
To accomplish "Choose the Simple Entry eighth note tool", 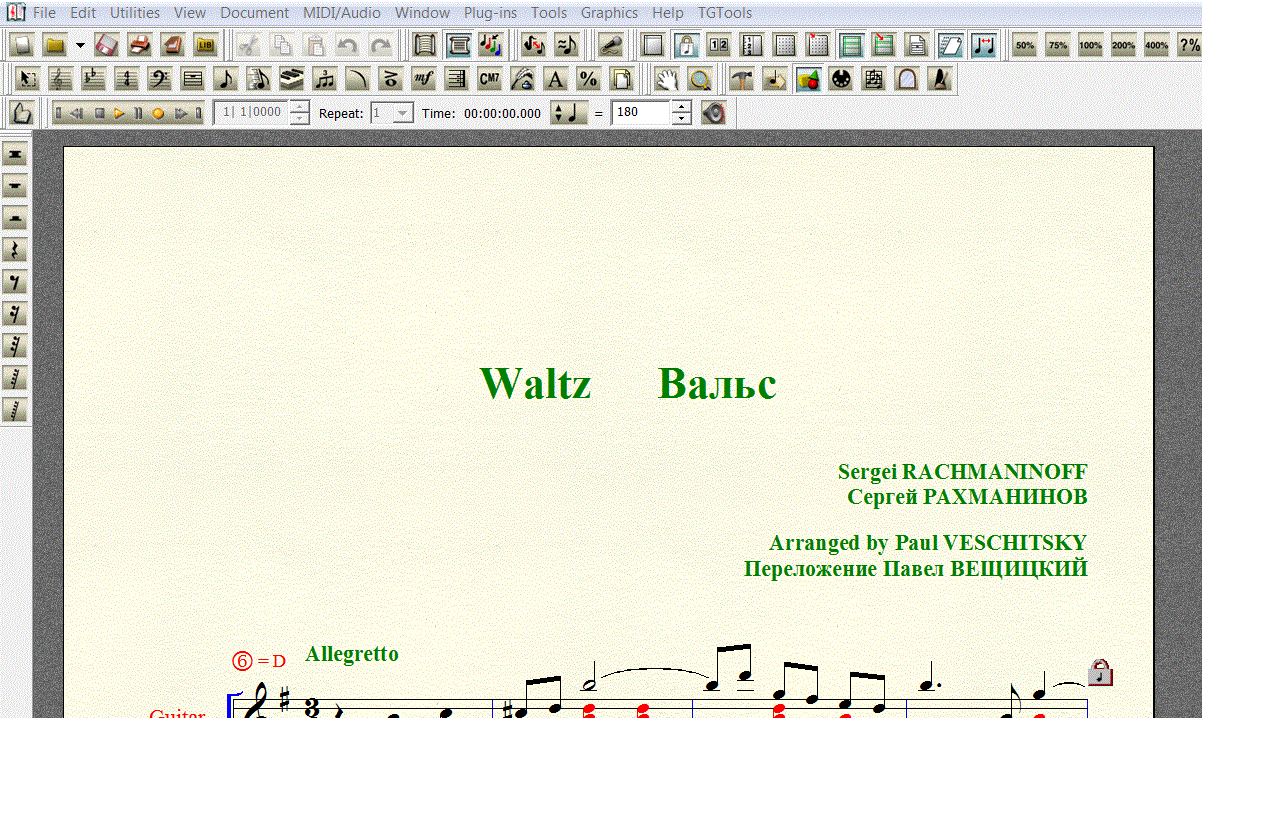I will 226,79.
